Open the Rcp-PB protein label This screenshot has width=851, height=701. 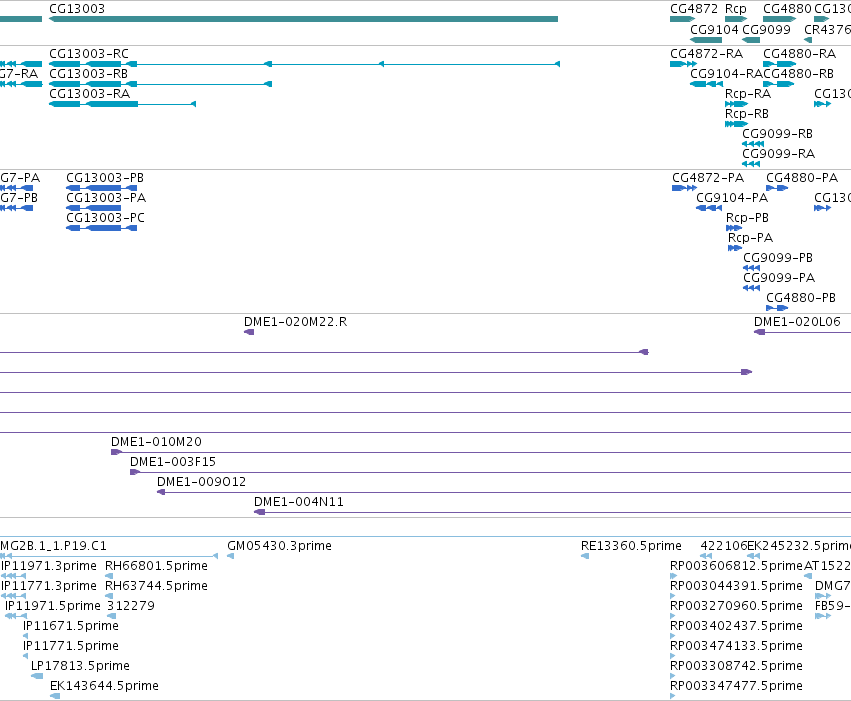(747, 218)
